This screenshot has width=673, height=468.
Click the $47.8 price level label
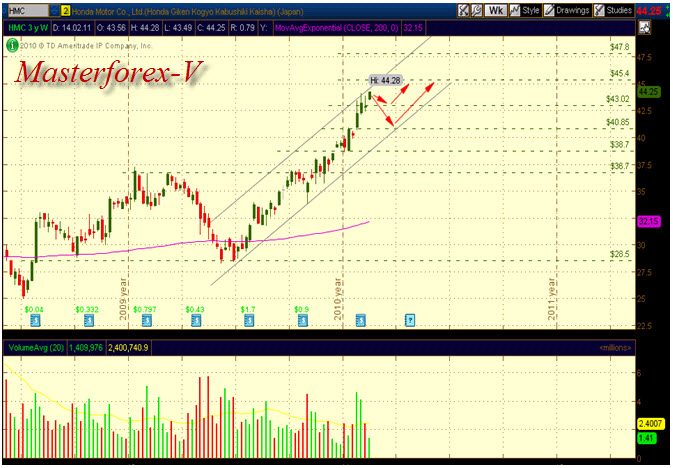coord(619,47)
